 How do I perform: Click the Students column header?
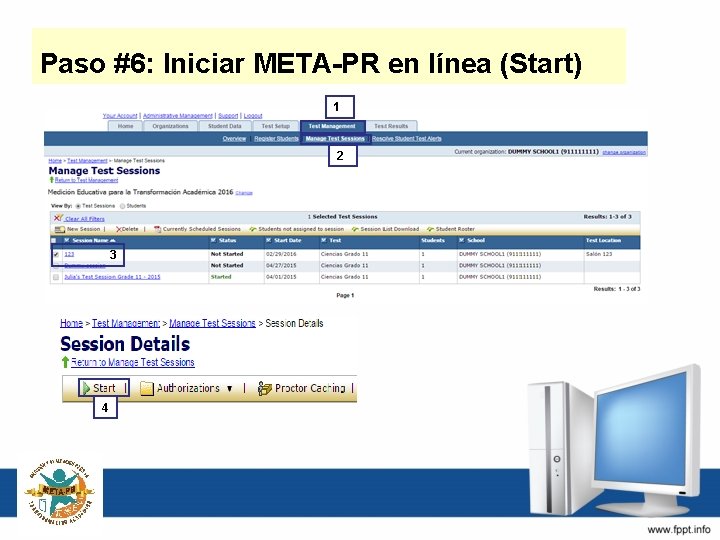433,240
